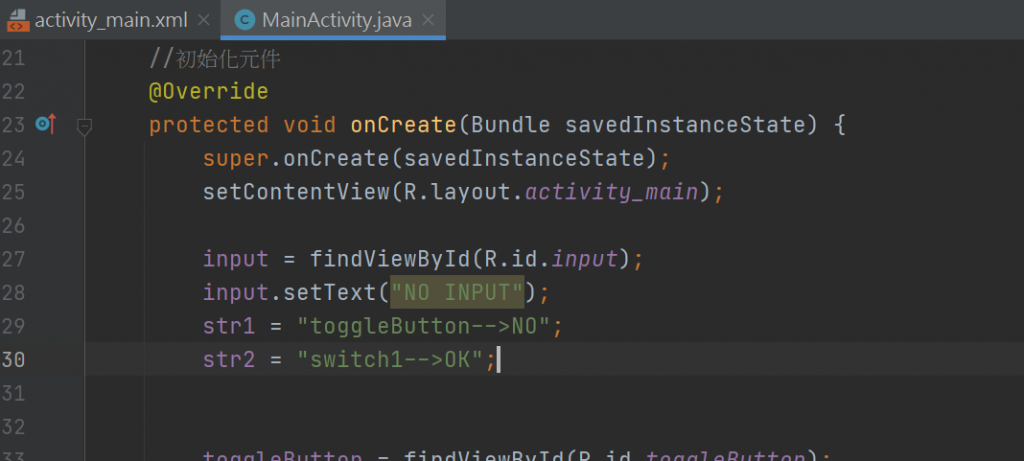Click the str2 variable
1024x461 pixels.
coord(229,359)
